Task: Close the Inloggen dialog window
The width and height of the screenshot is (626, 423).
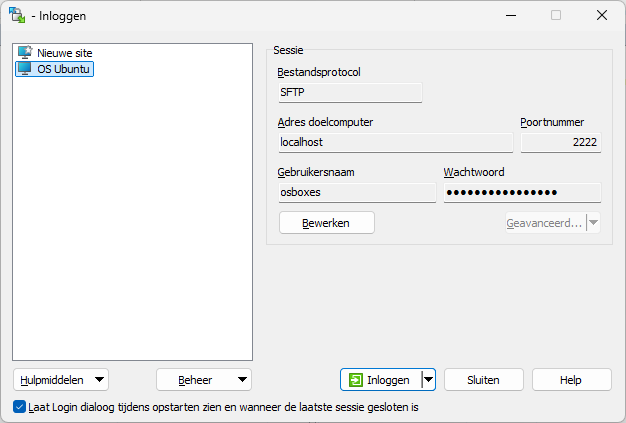Action: point(602,16)
